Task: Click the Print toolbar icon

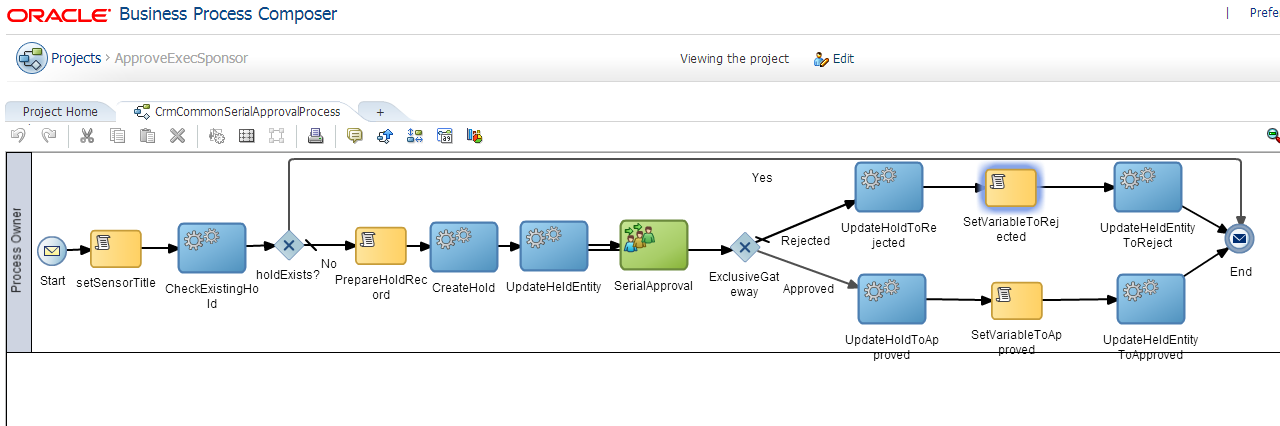Action: pyautogui.click(x=315, y=136)
